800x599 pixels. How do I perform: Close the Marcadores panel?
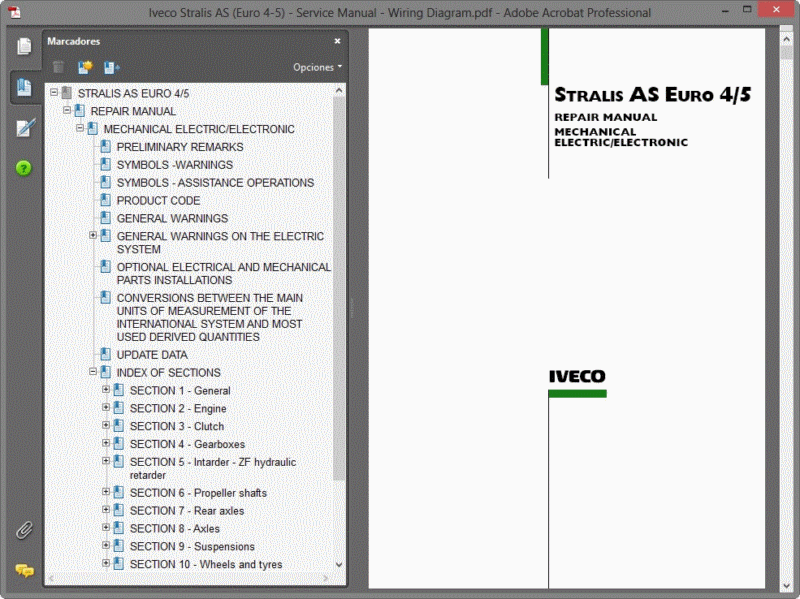coord(337,41)
